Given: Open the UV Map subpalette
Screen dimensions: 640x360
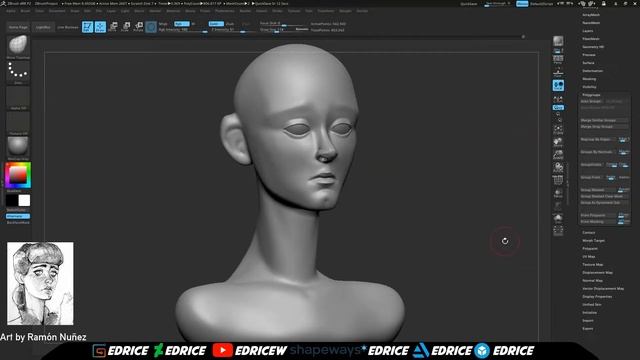Looking at the screenshot, I should click(589, 257).
